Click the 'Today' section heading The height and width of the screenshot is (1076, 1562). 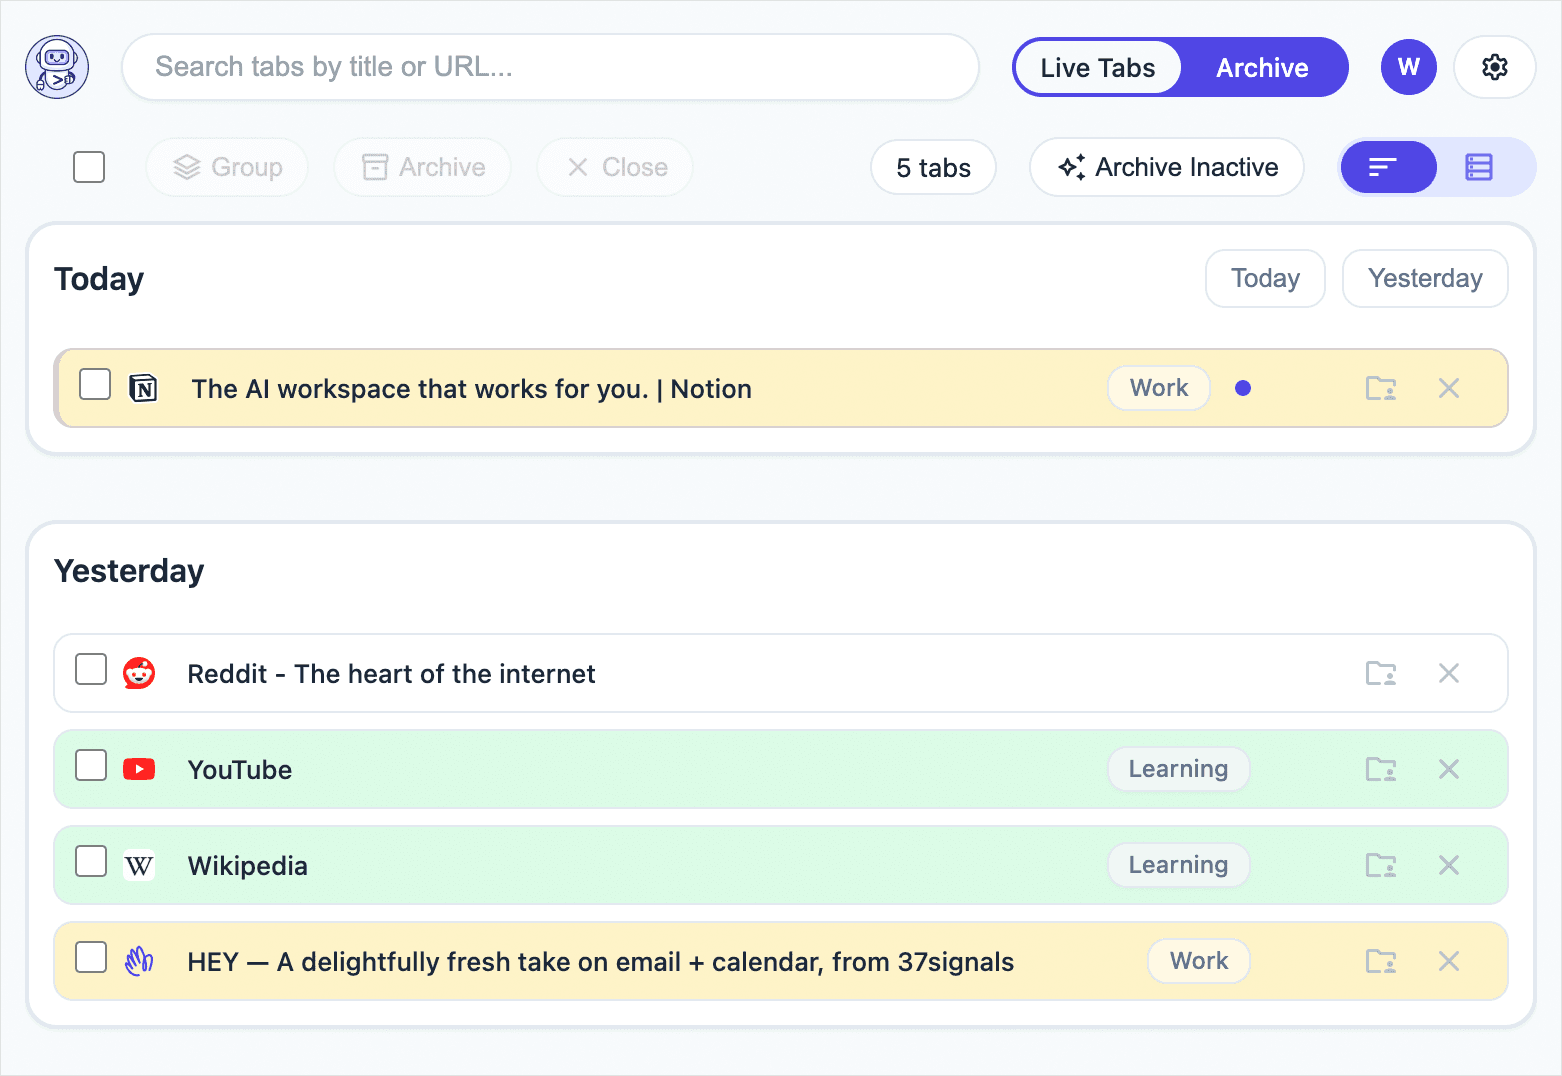[99, 279]
